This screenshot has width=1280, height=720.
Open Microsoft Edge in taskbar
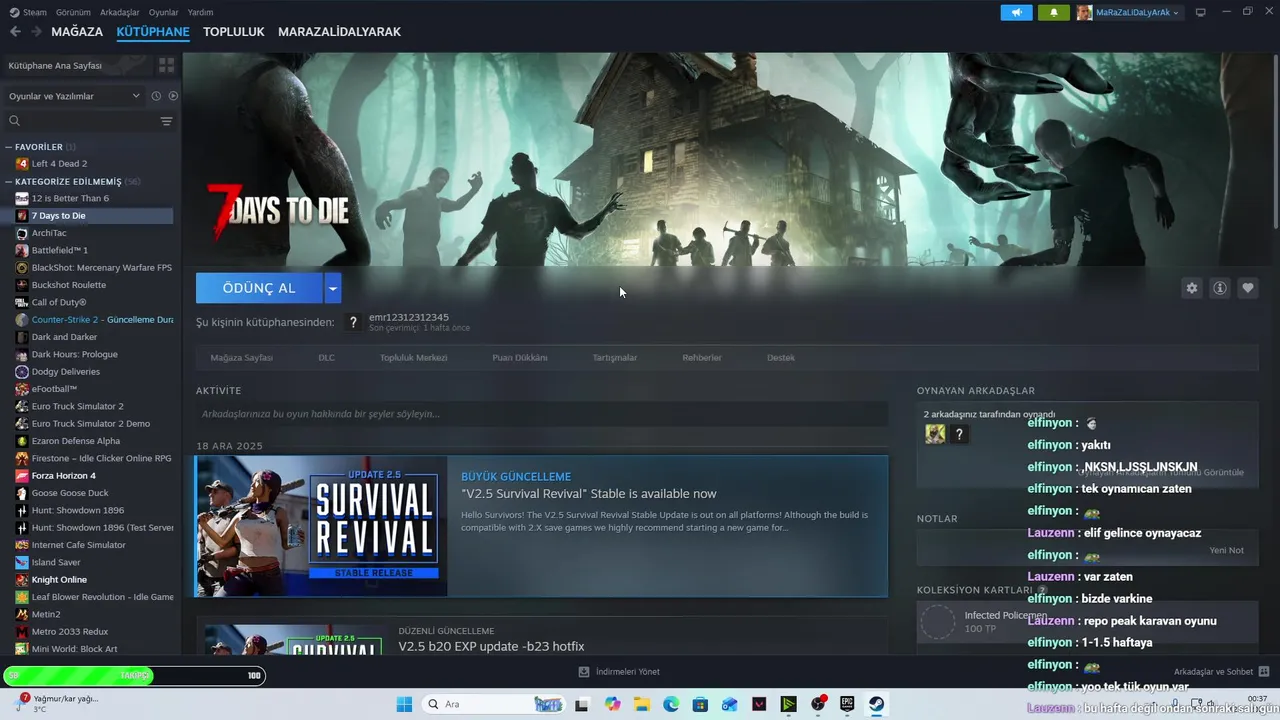click(671, 704)
